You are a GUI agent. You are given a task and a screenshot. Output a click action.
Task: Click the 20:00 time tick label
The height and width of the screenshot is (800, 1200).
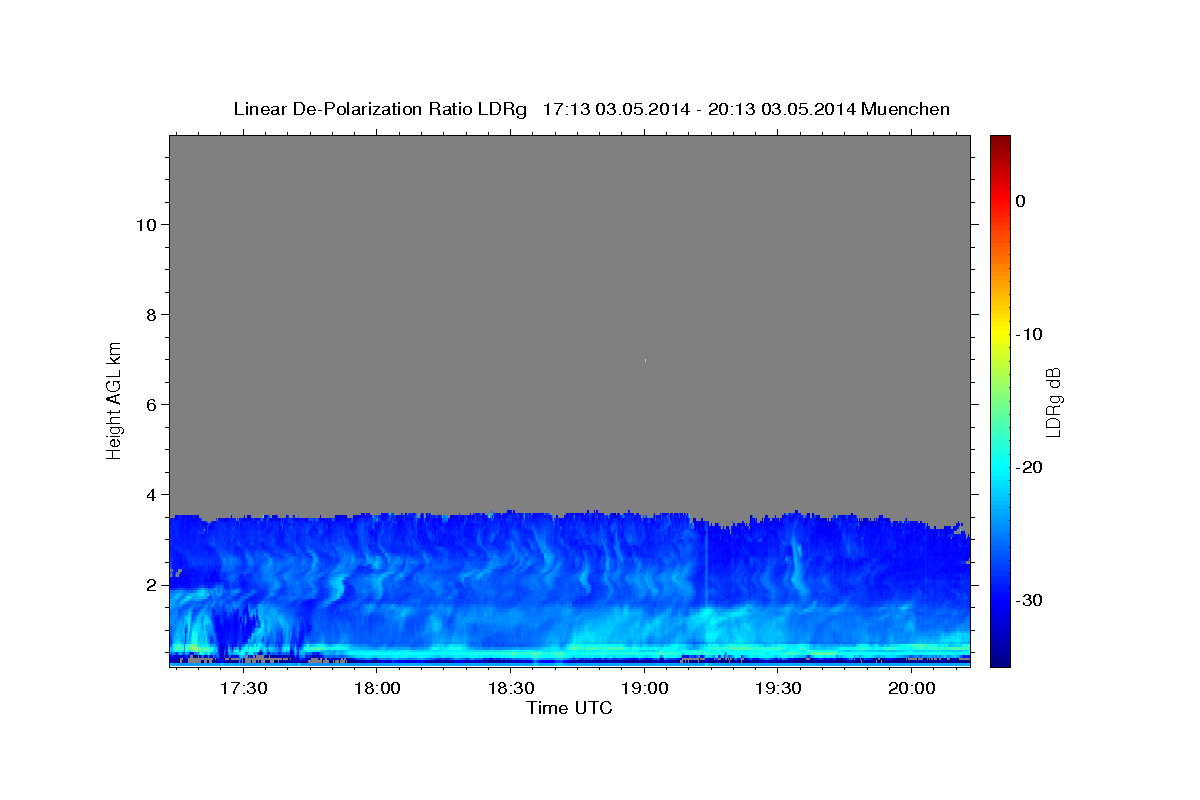click(x=912, y=688)
